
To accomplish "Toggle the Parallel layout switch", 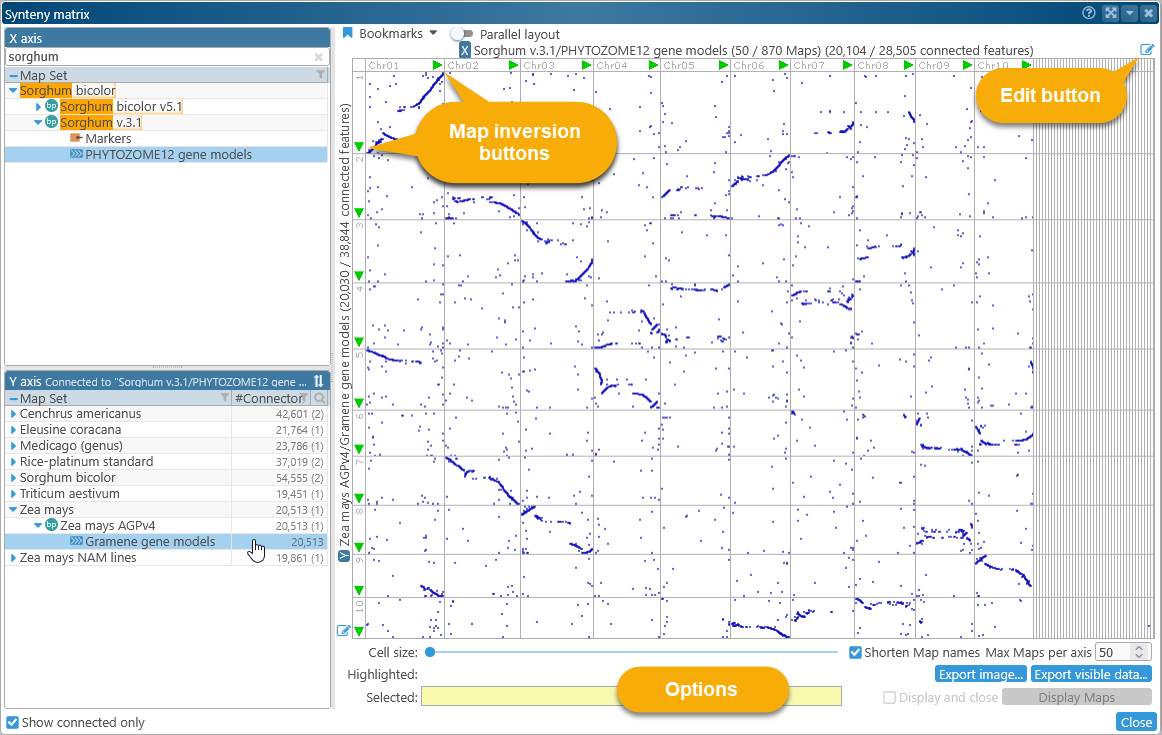I will [462, 34].
